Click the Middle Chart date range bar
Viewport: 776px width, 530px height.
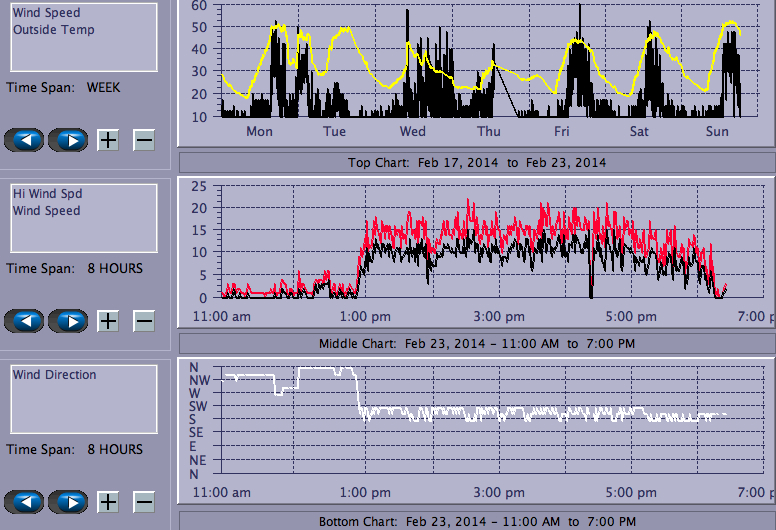click(476, 343)
